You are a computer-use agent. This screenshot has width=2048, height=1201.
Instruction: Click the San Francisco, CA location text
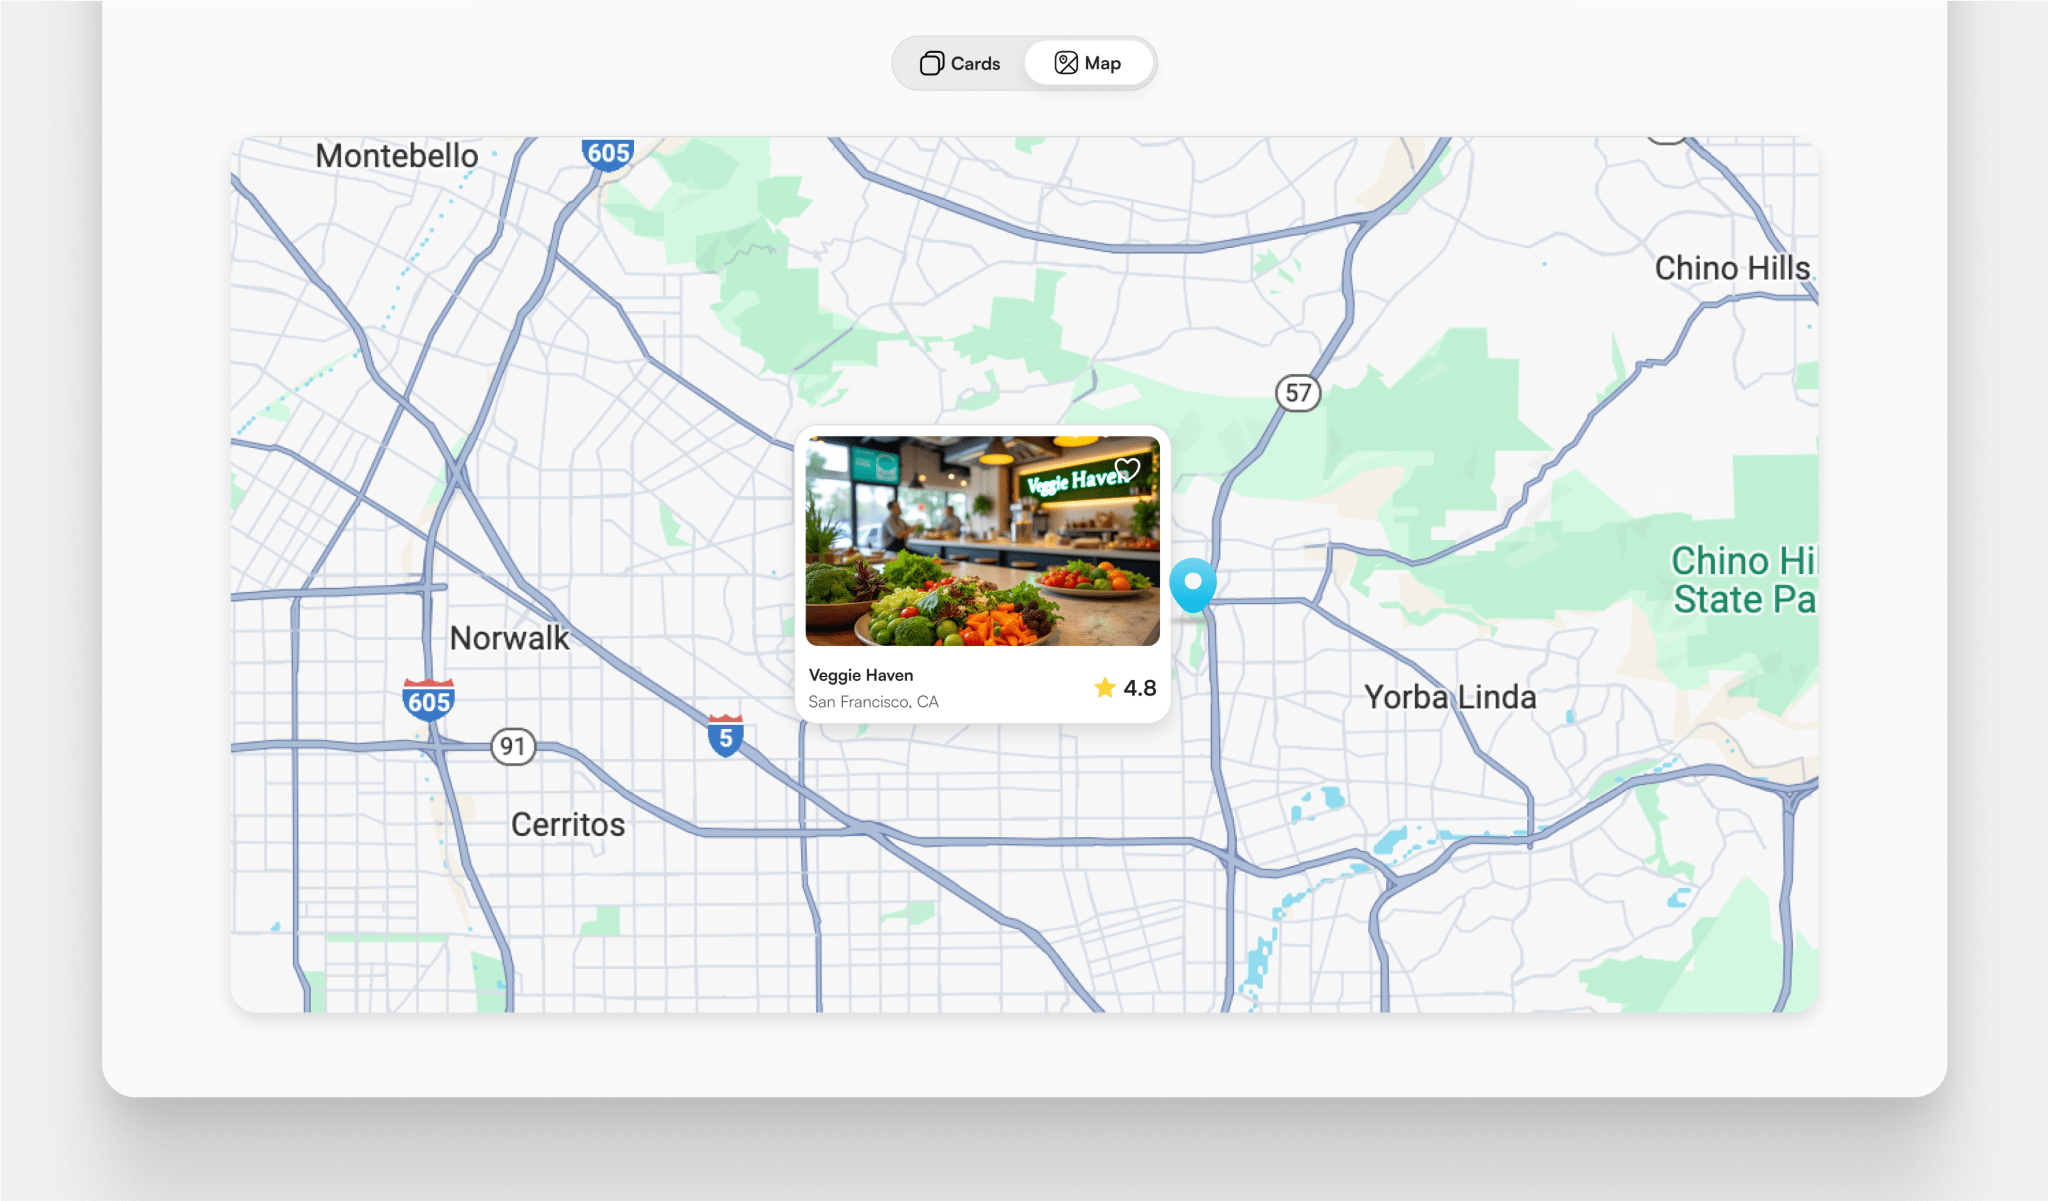tap(873, 701)
